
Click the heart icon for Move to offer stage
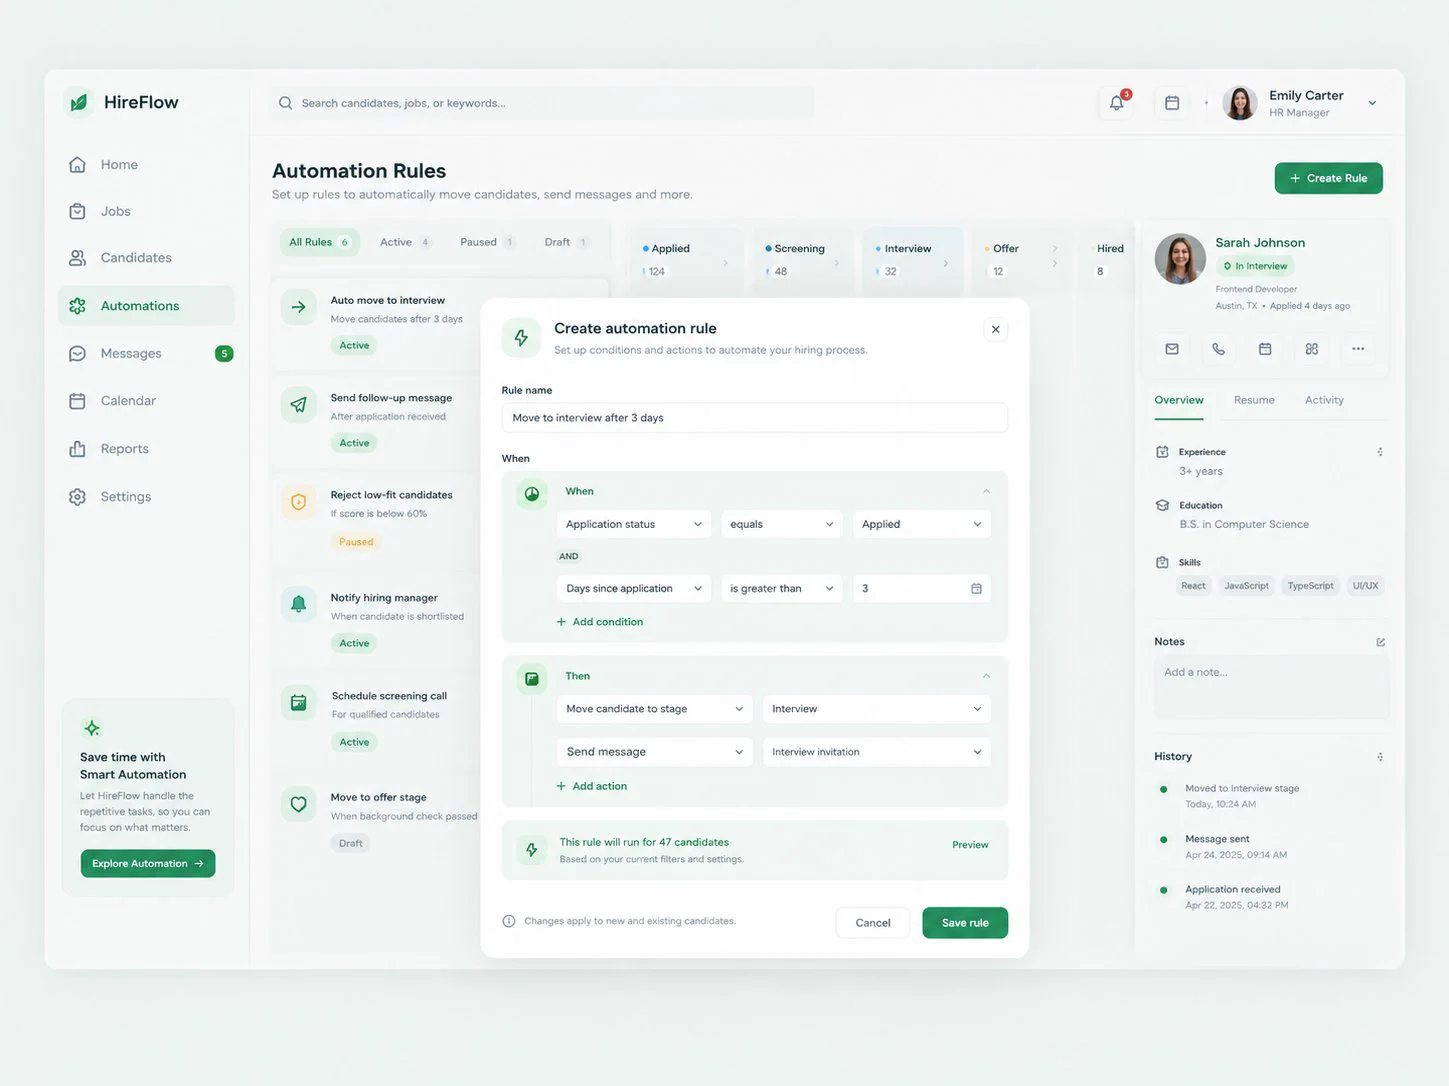pos(298,804)
